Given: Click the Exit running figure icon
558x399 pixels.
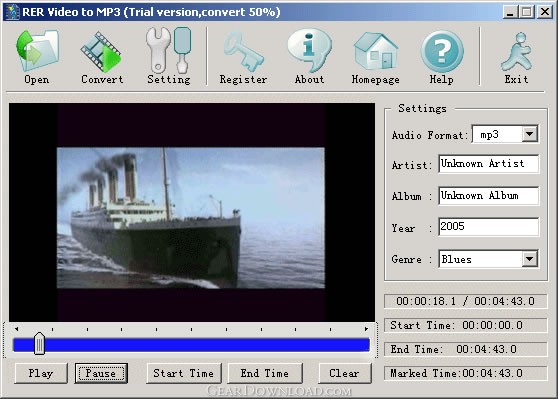Looking at the screenshot, I should tap(517, 52).
